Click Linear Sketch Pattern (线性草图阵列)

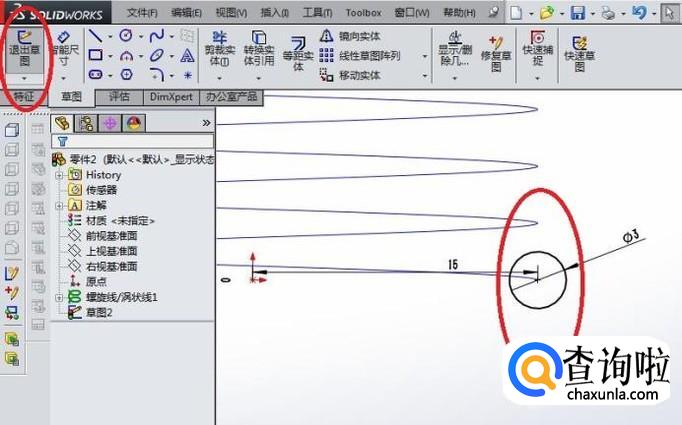point(360,56)
